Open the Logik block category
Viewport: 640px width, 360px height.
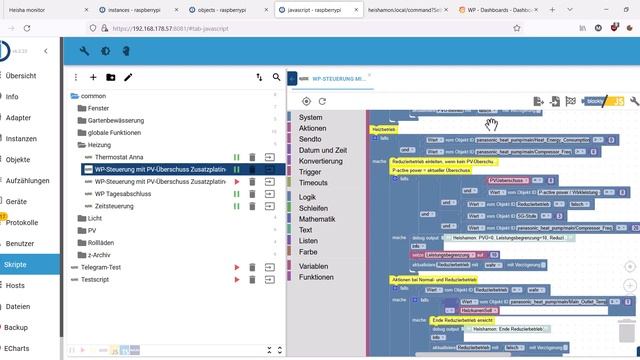pos(307,197)
